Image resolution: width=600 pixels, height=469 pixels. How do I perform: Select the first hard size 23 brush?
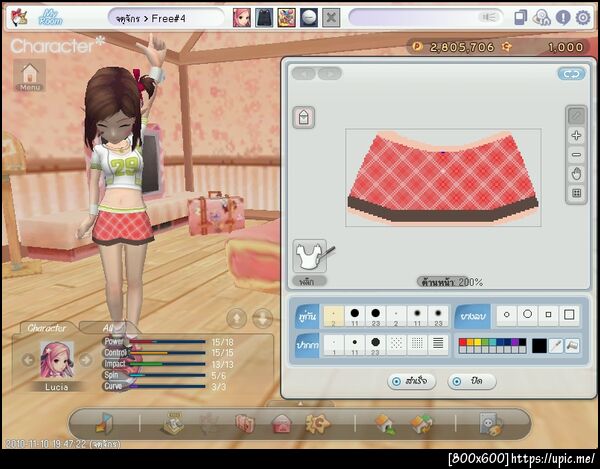click(376, 316)
